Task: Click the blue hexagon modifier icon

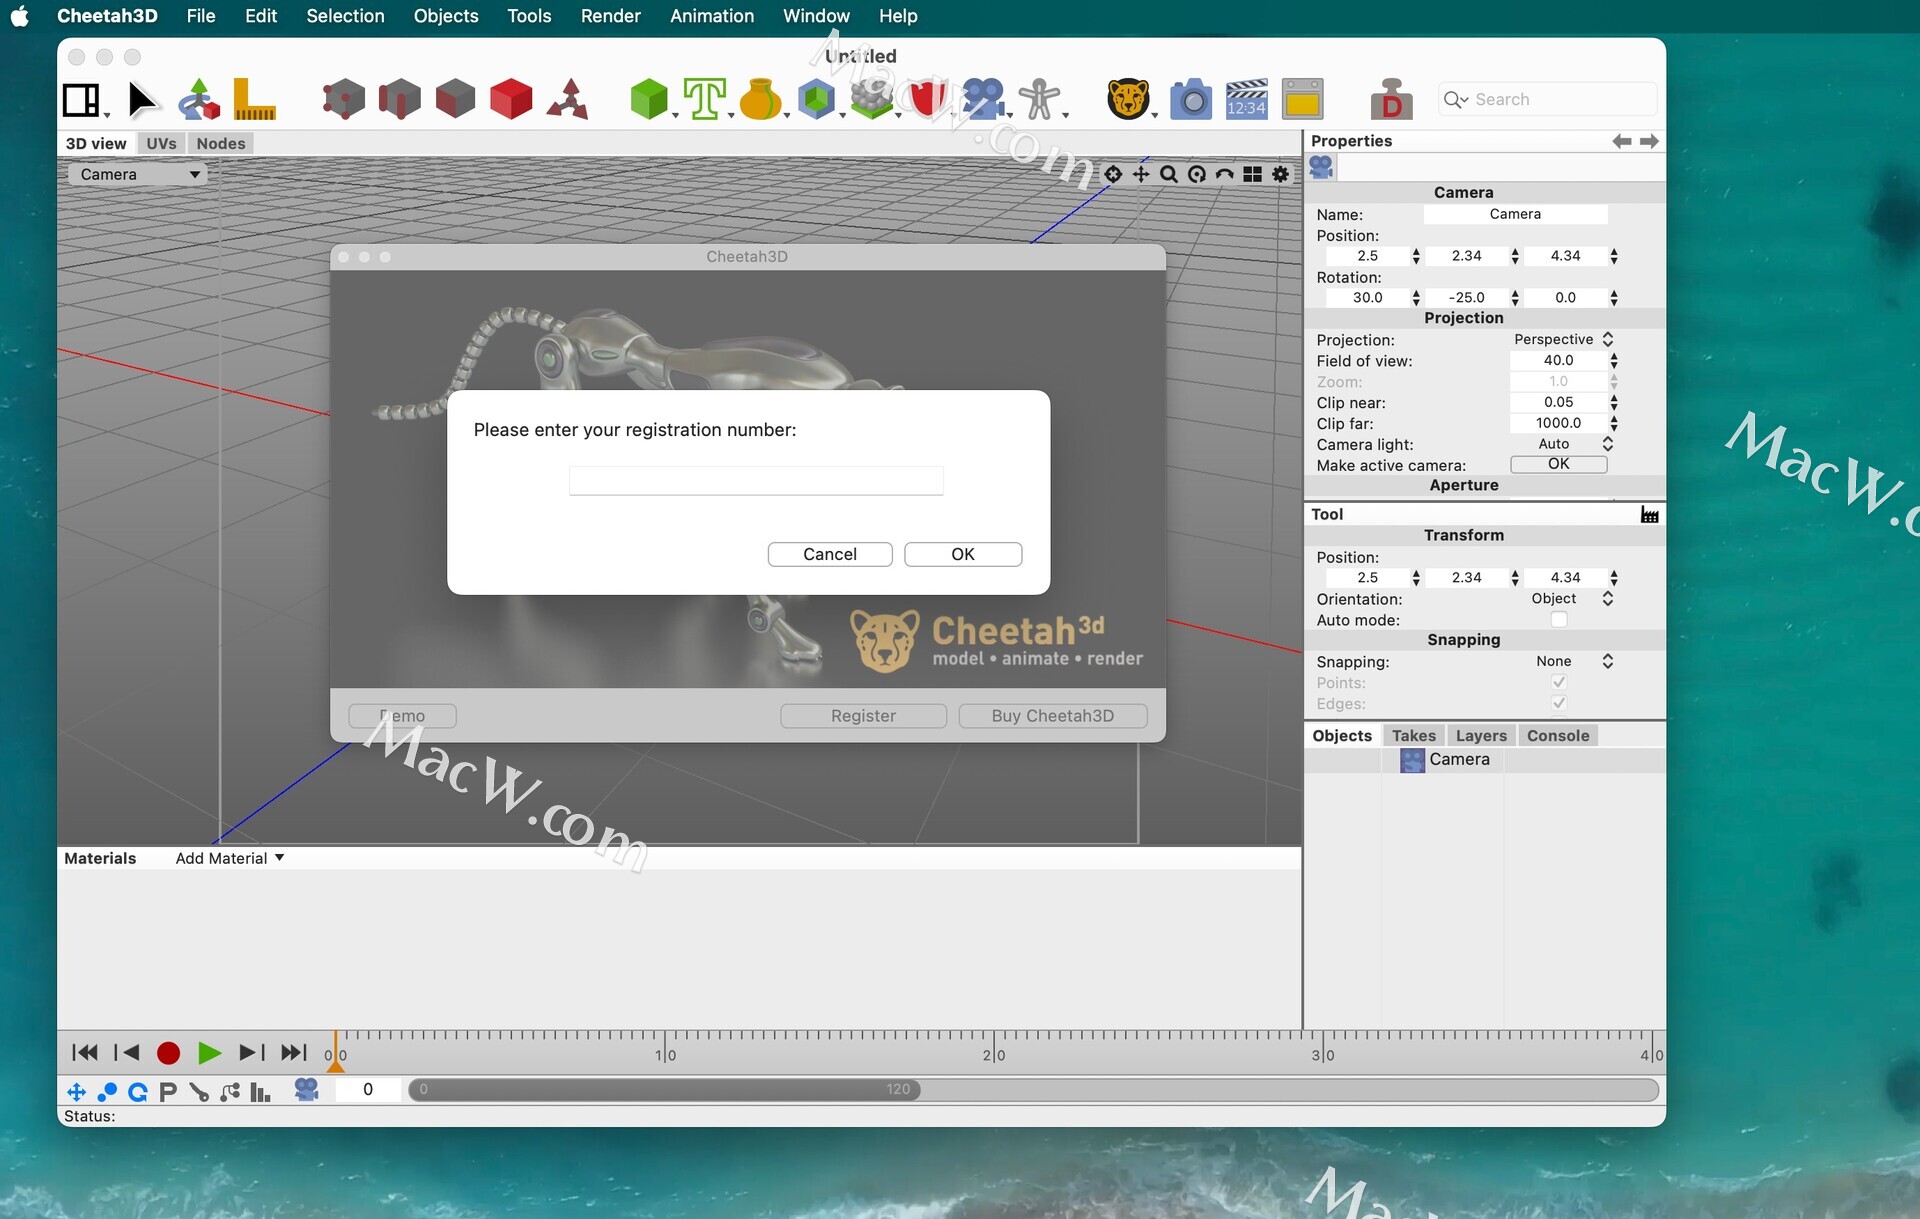Action: coord(817,100)
